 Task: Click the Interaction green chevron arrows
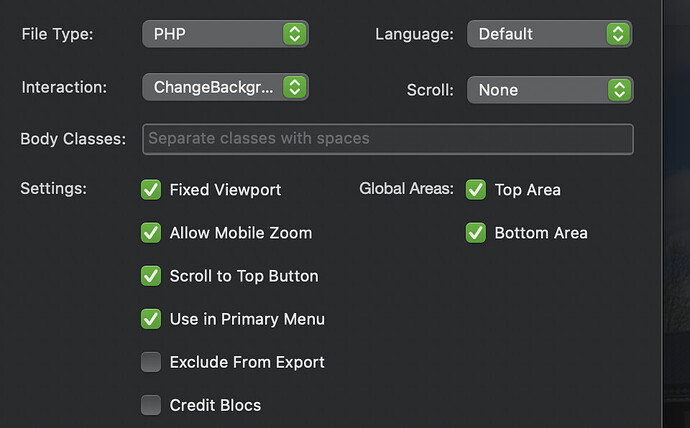coord(294,87)
